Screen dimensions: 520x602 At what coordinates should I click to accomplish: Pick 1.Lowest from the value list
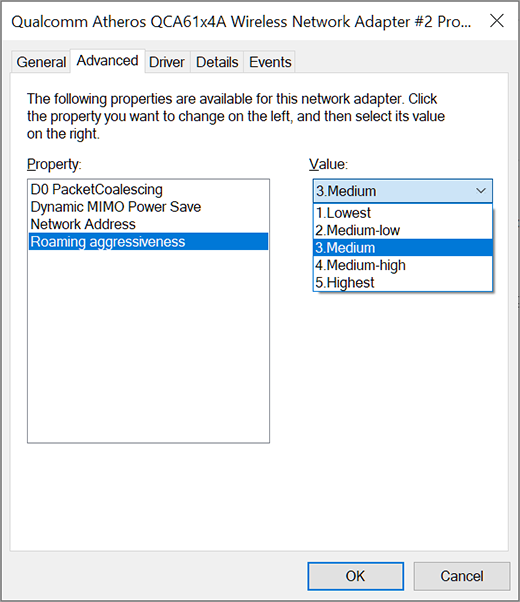point(402,213)
